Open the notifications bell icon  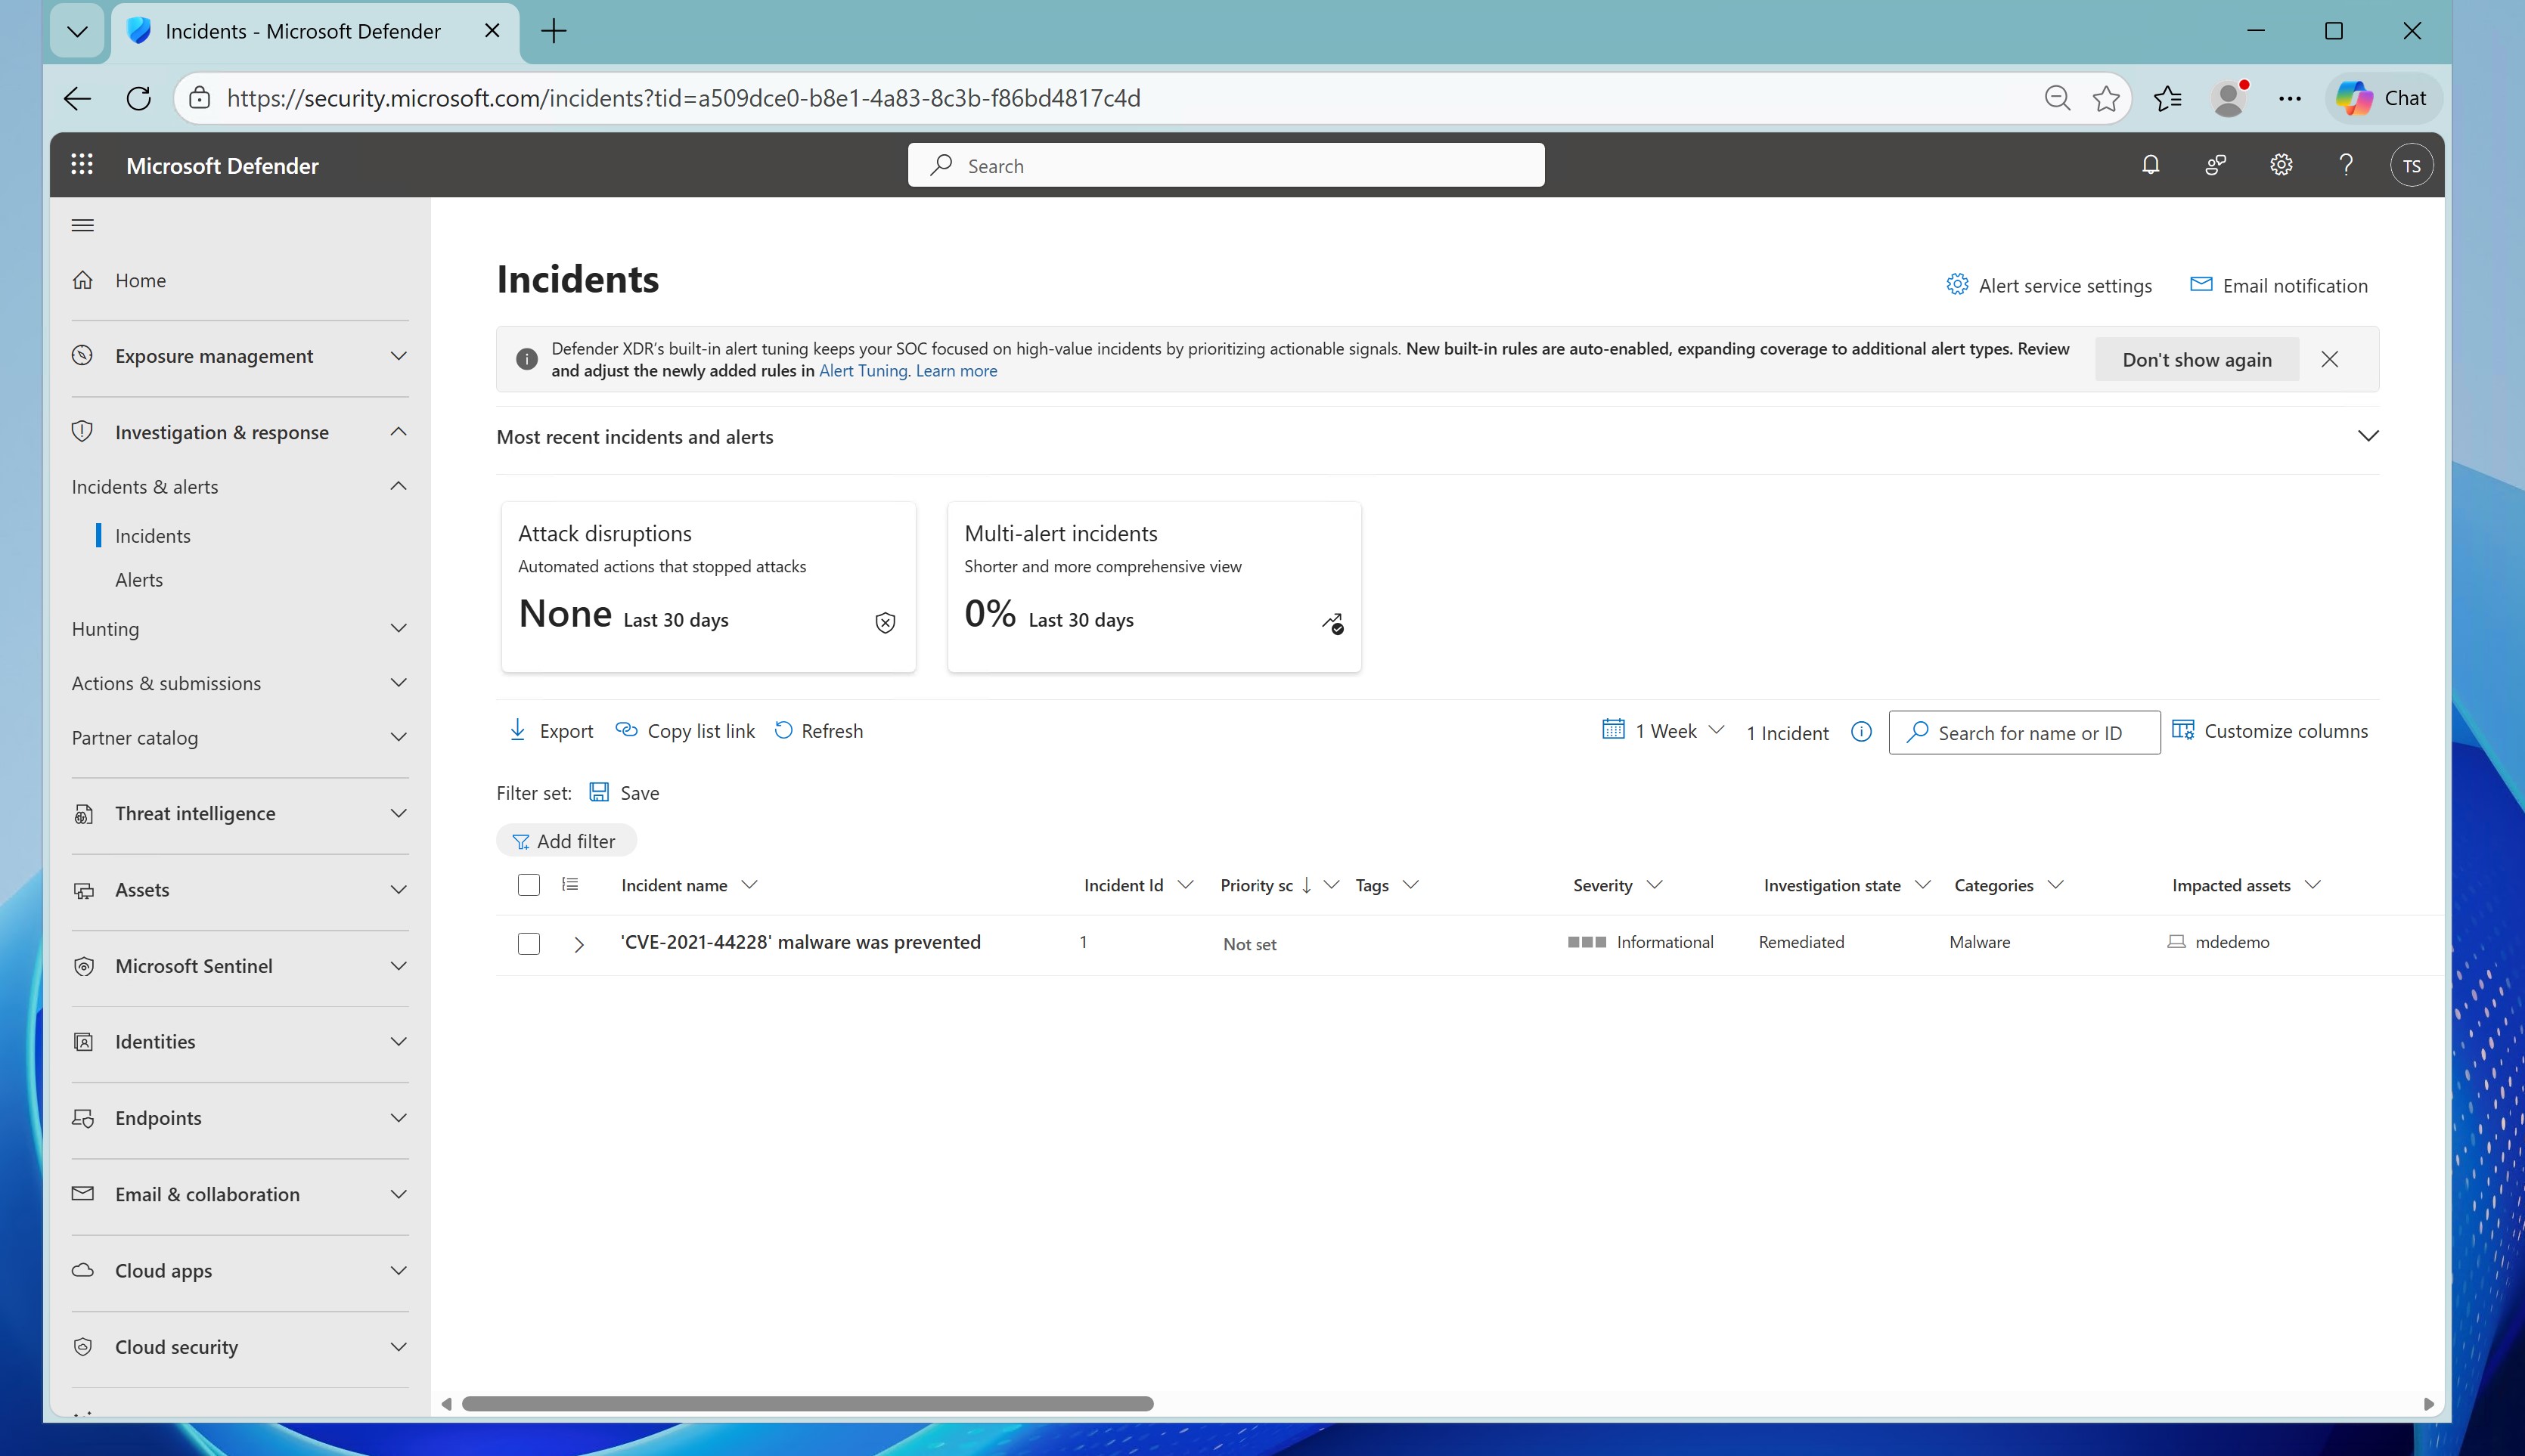point(2150,165)
